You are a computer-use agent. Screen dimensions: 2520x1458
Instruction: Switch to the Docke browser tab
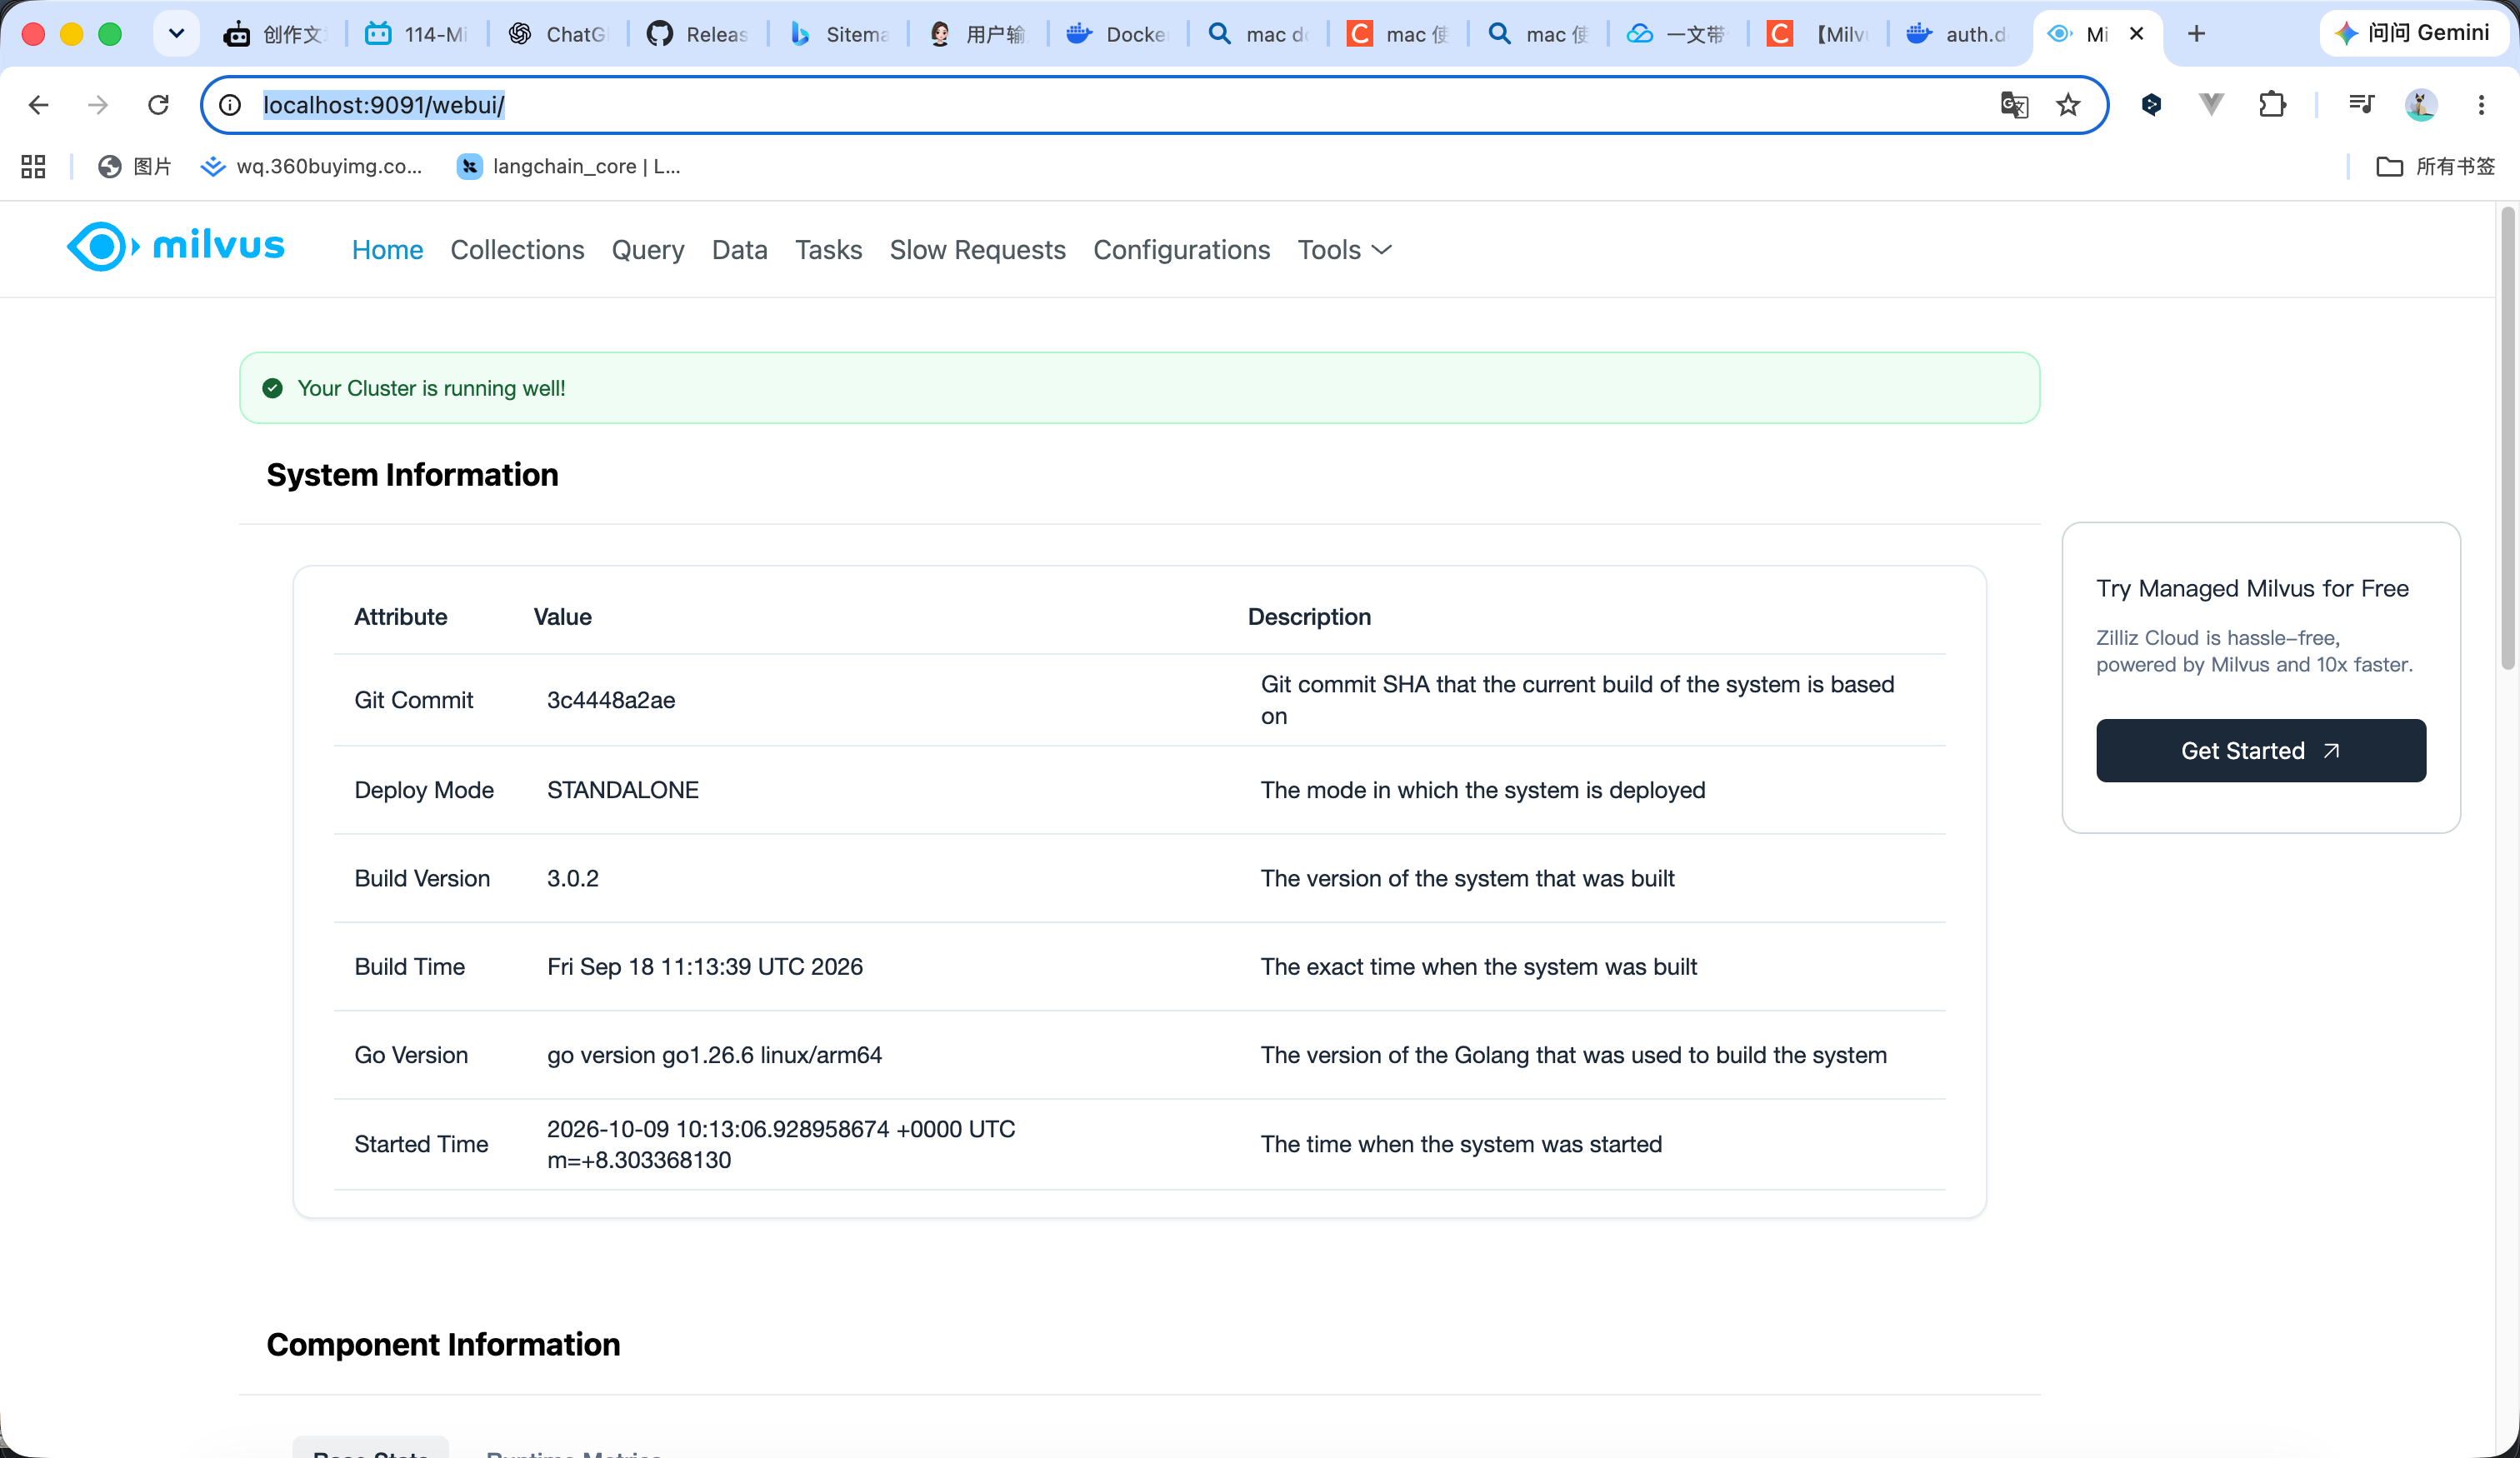point(1119,34)
